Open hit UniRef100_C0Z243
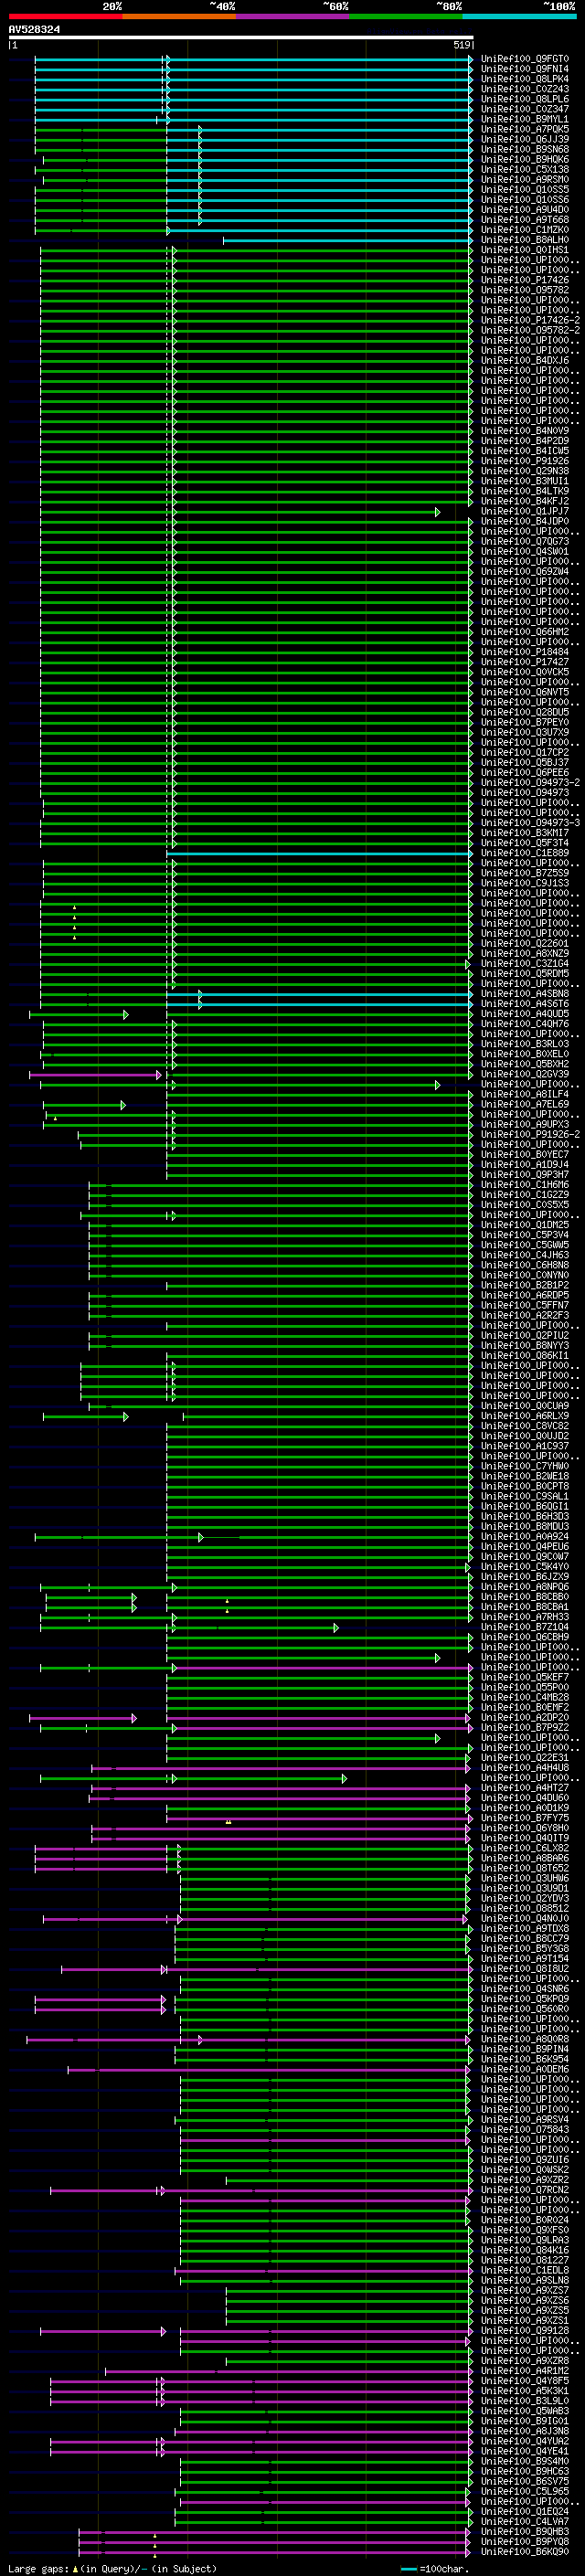This screenshot has height=2576, width=585. point(525,89)
